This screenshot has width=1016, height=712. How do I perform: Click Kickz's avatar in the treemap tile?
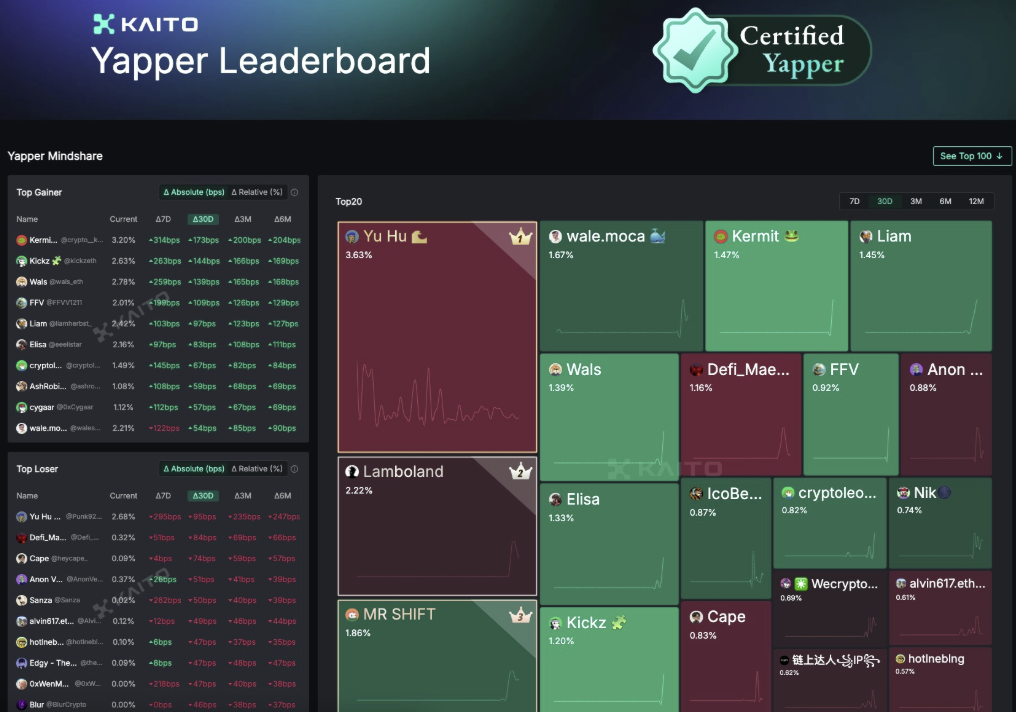pyautogui.click(x=555, y=623)
